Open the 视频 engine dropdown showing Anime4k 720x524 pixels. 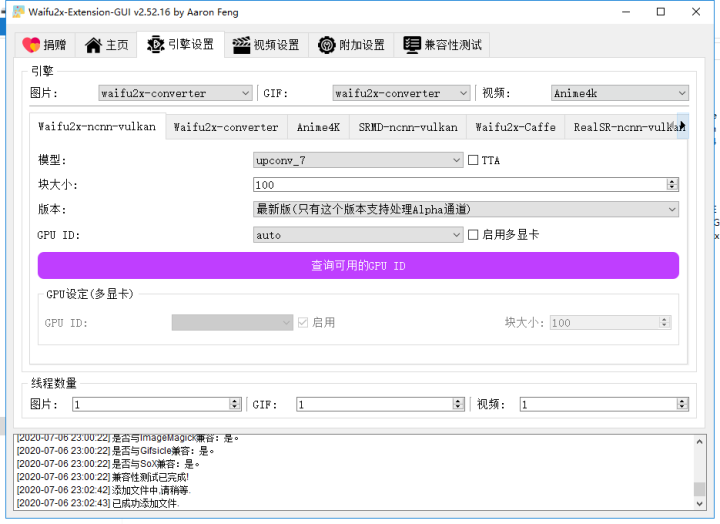(x=619, y=93)
